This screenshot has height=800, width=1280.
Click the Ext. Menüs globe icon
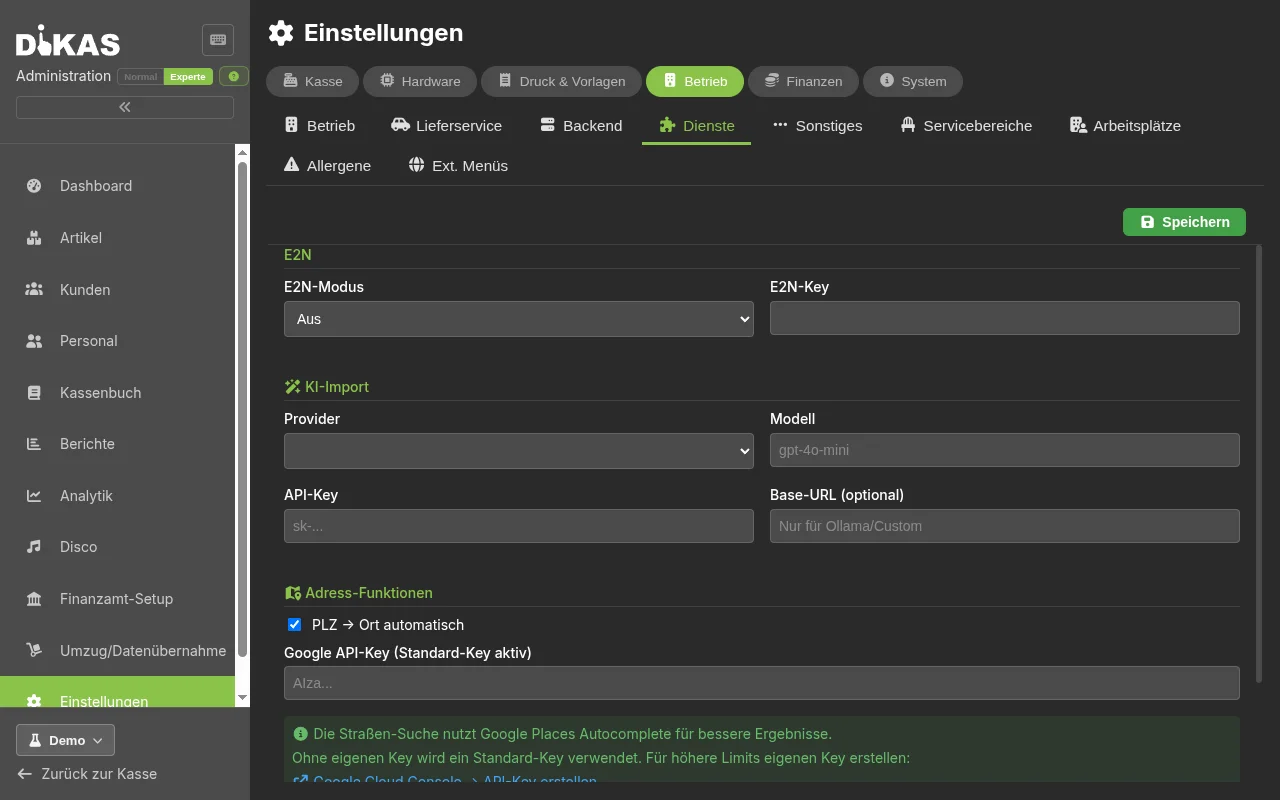[417, 165]
